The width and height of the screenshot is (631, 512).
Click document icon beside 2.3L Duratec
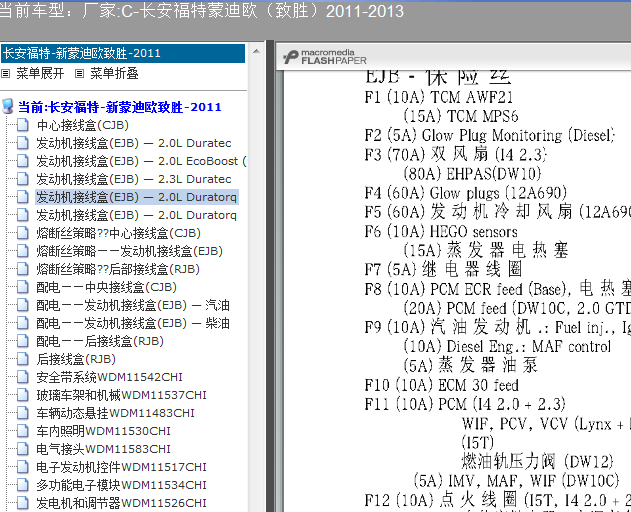(23, 179)
